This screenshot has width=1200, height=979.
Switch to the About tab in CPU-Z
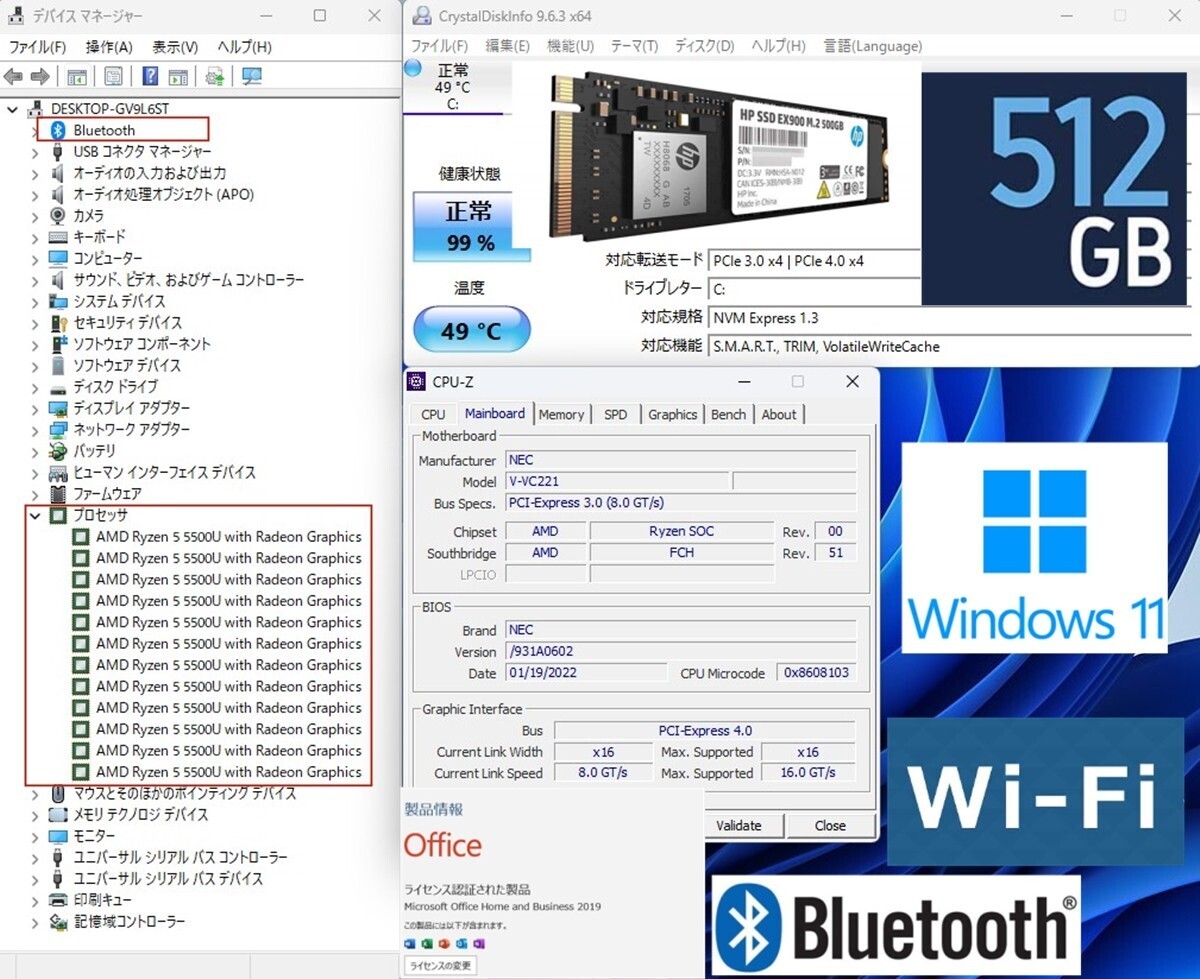[x=779, y=414]
